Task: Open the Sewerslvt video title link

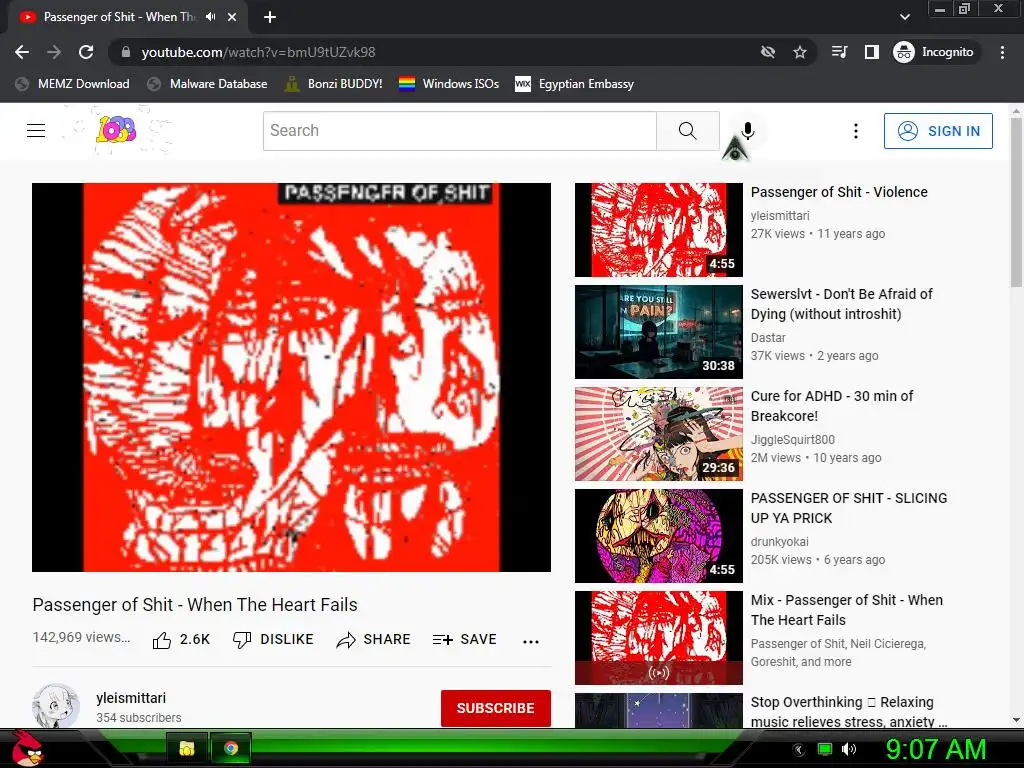Action: click(842, 304)
